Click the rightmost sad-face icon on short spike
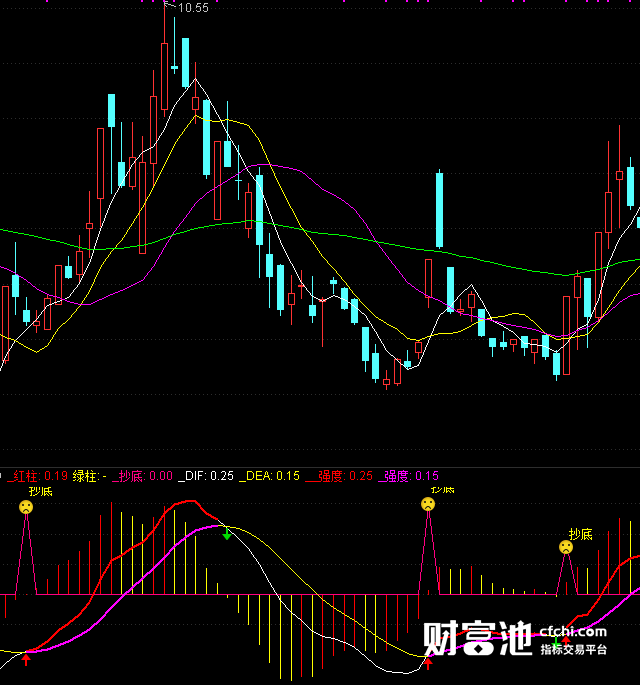The height and width of the screenshot is (685, 640). (566, 547)
